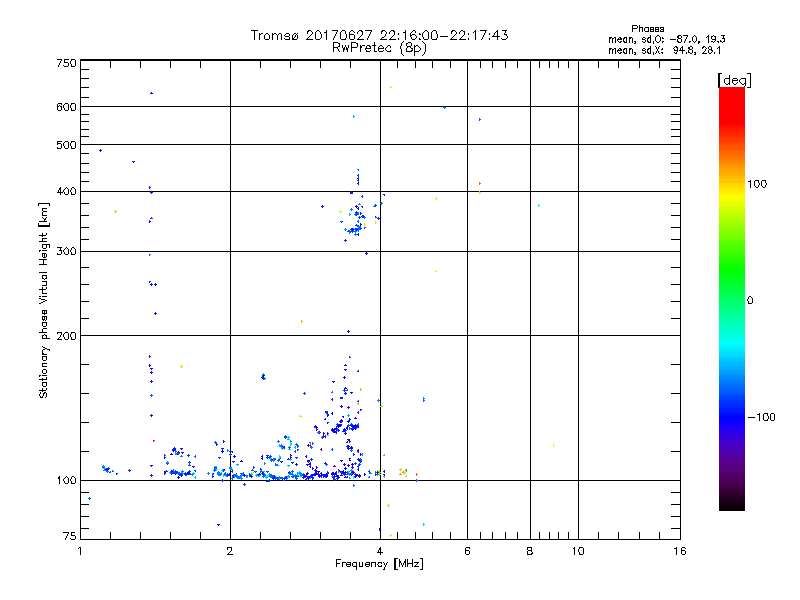Click the '8' frequency tick label
800x600 pixels.
(530, 551)
